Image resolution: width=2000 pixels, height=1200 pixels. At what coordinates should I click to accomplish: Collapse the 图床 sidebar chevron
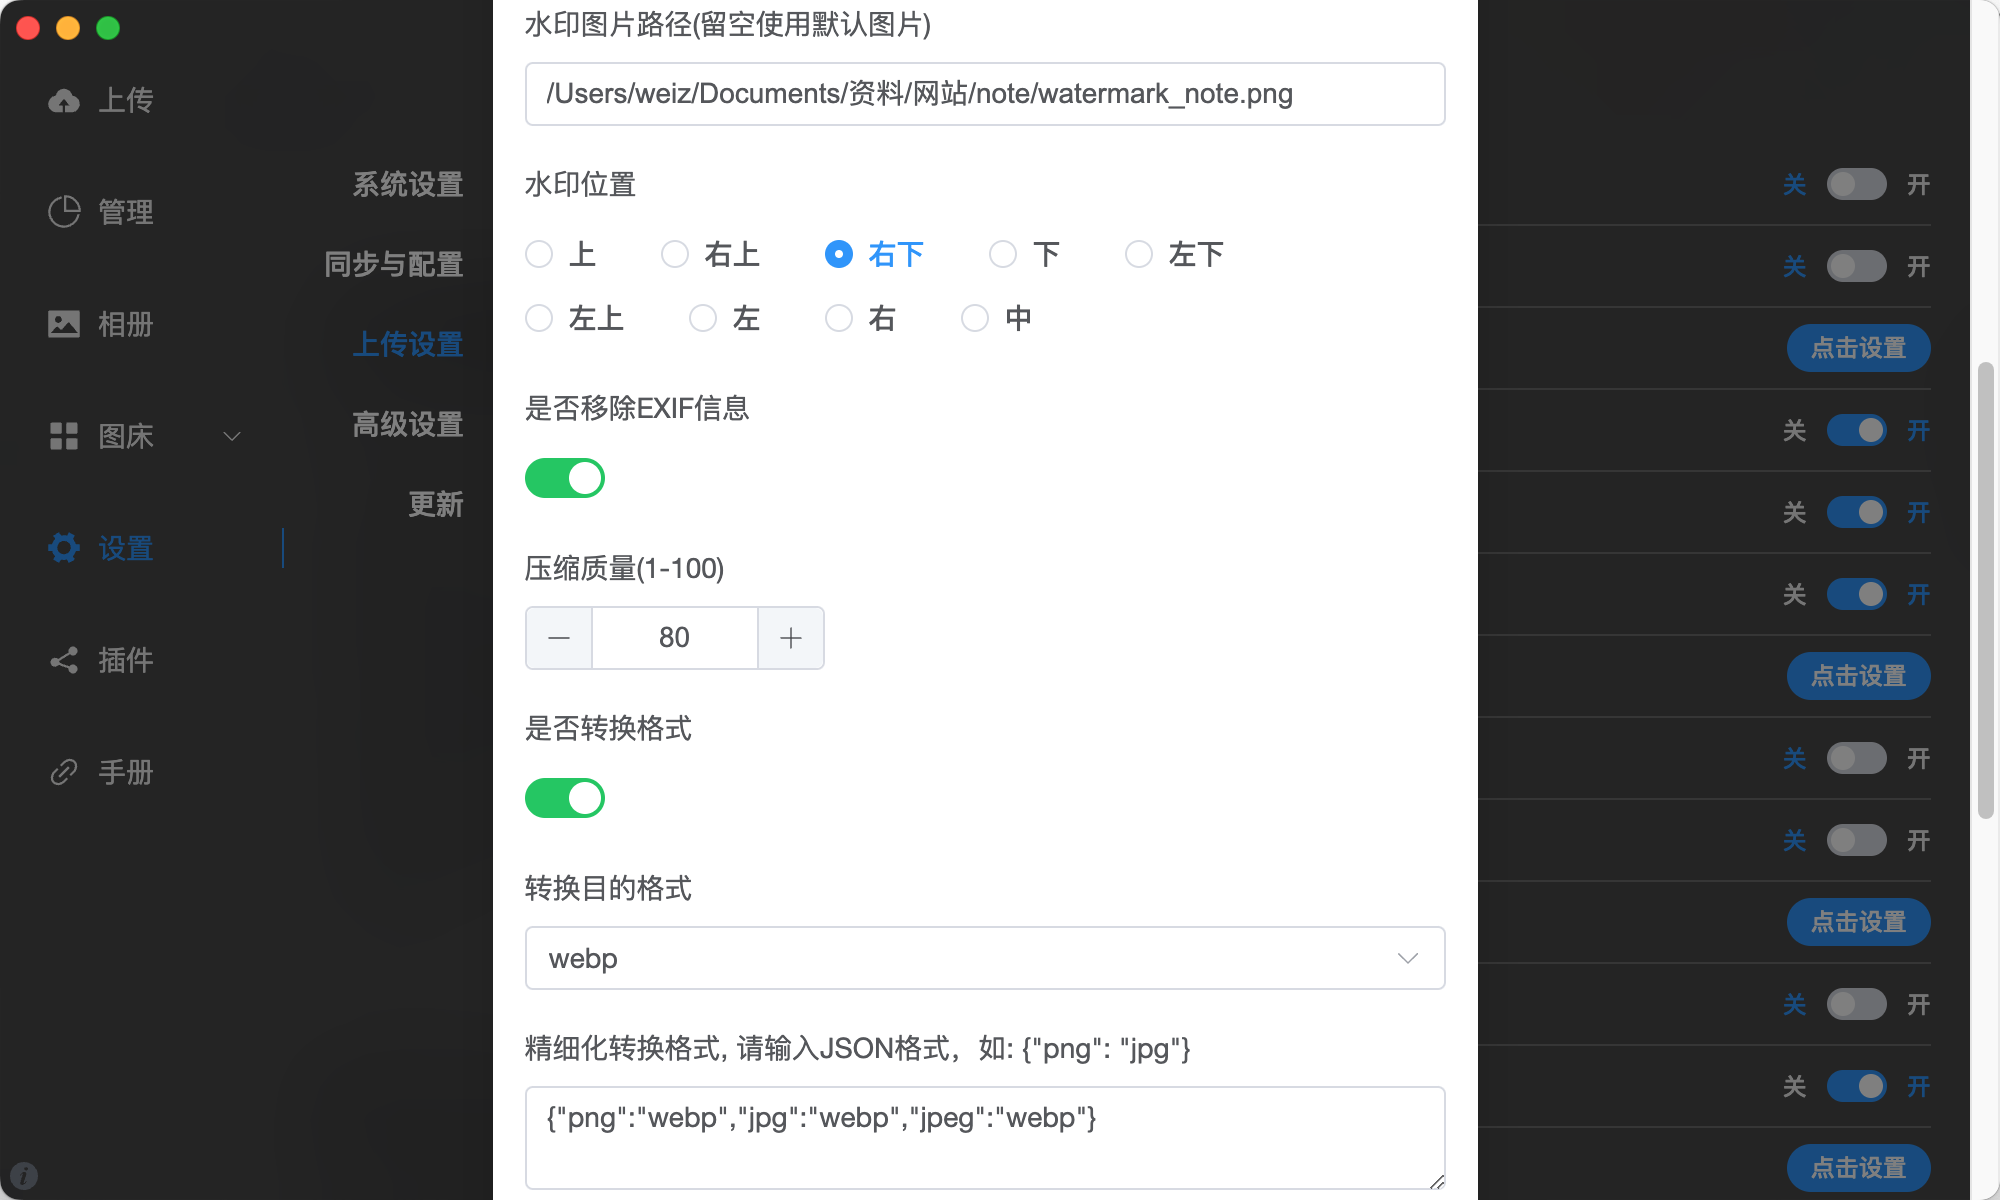[232, 437]
